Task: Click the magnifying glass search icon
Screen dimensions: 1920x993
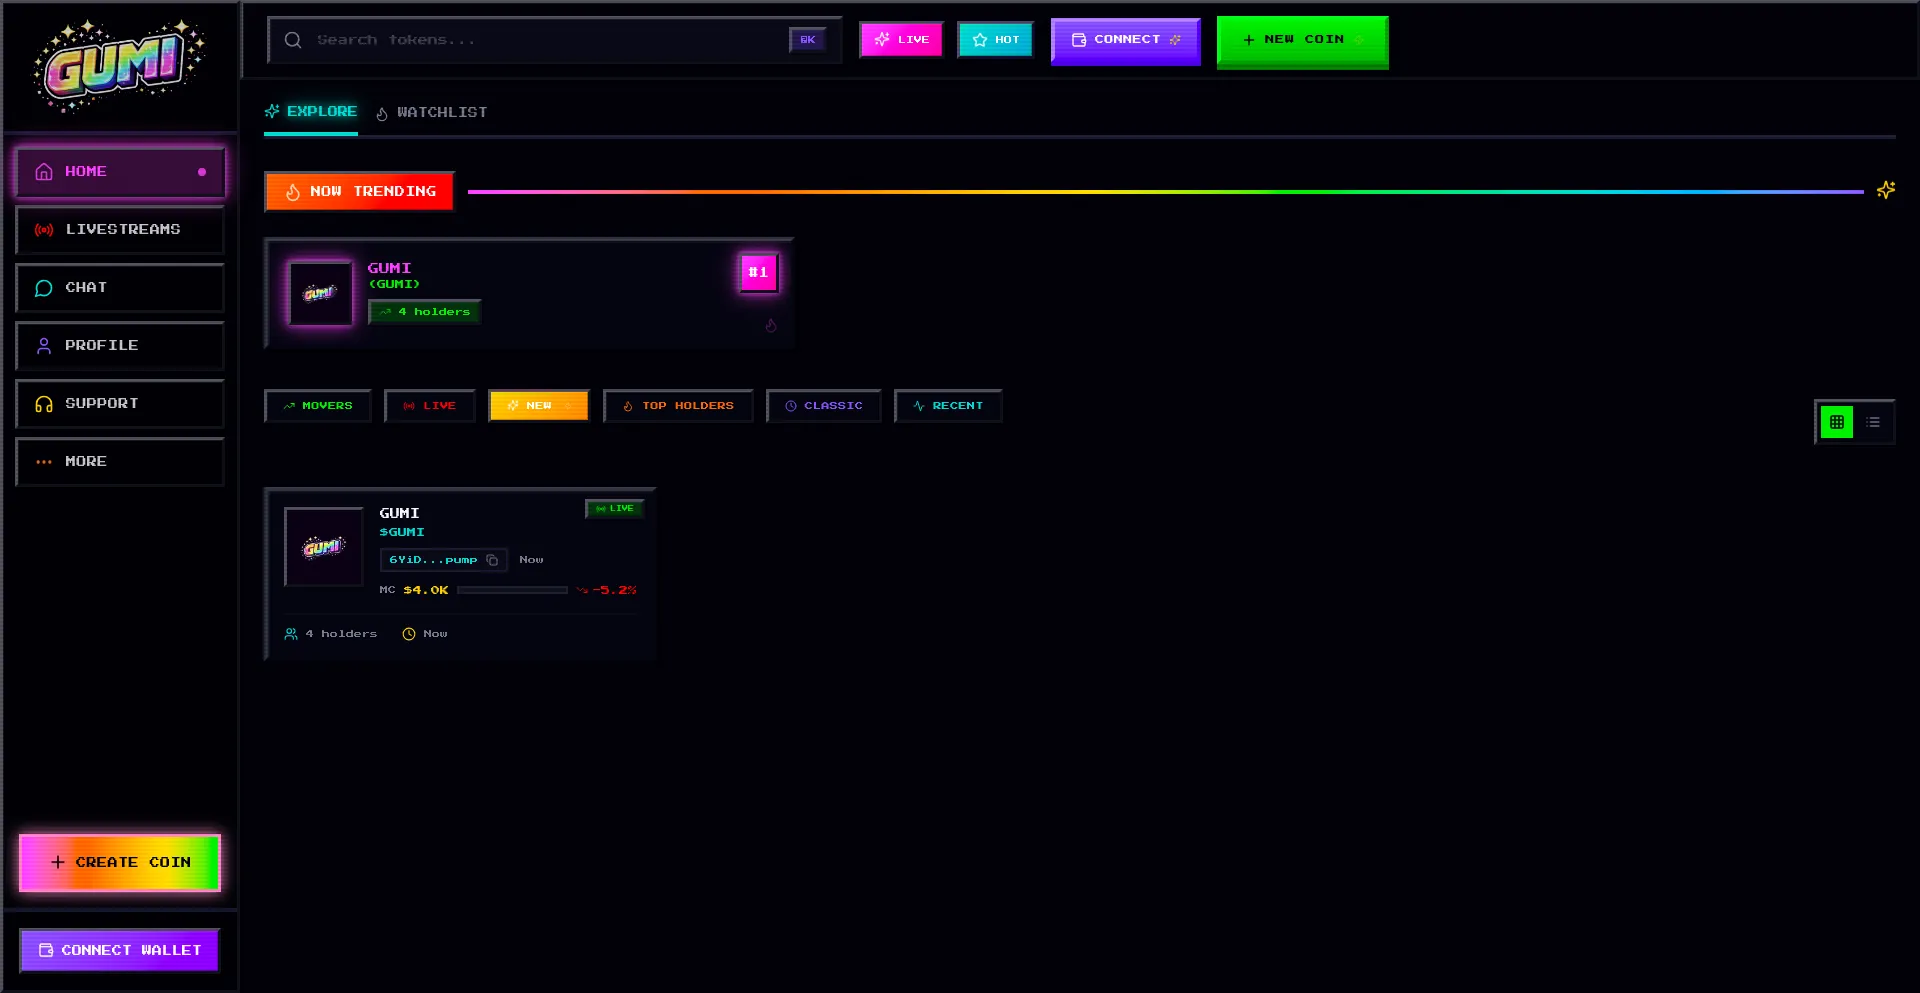Action: (293, 40)
